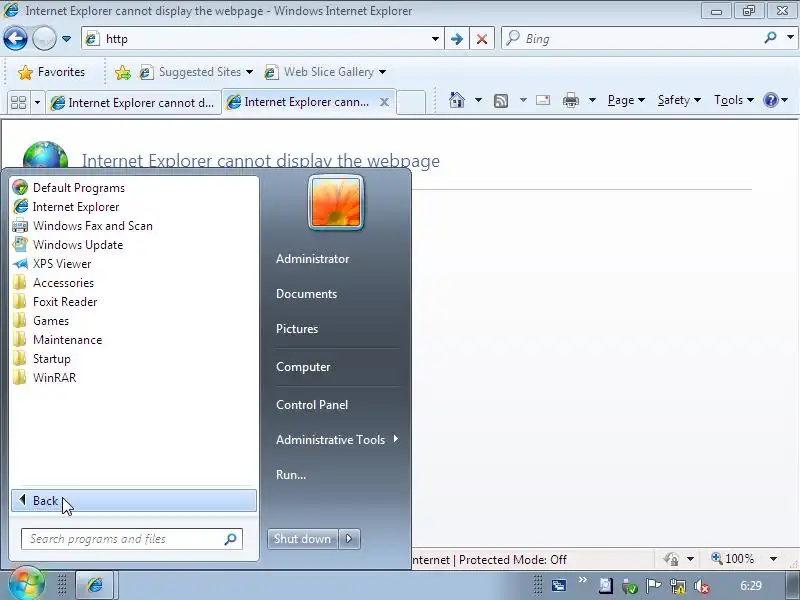This screenshot has height=600, width=800.
Task: Open the recent pages dropdown arrow
Action: pos(66,39)
